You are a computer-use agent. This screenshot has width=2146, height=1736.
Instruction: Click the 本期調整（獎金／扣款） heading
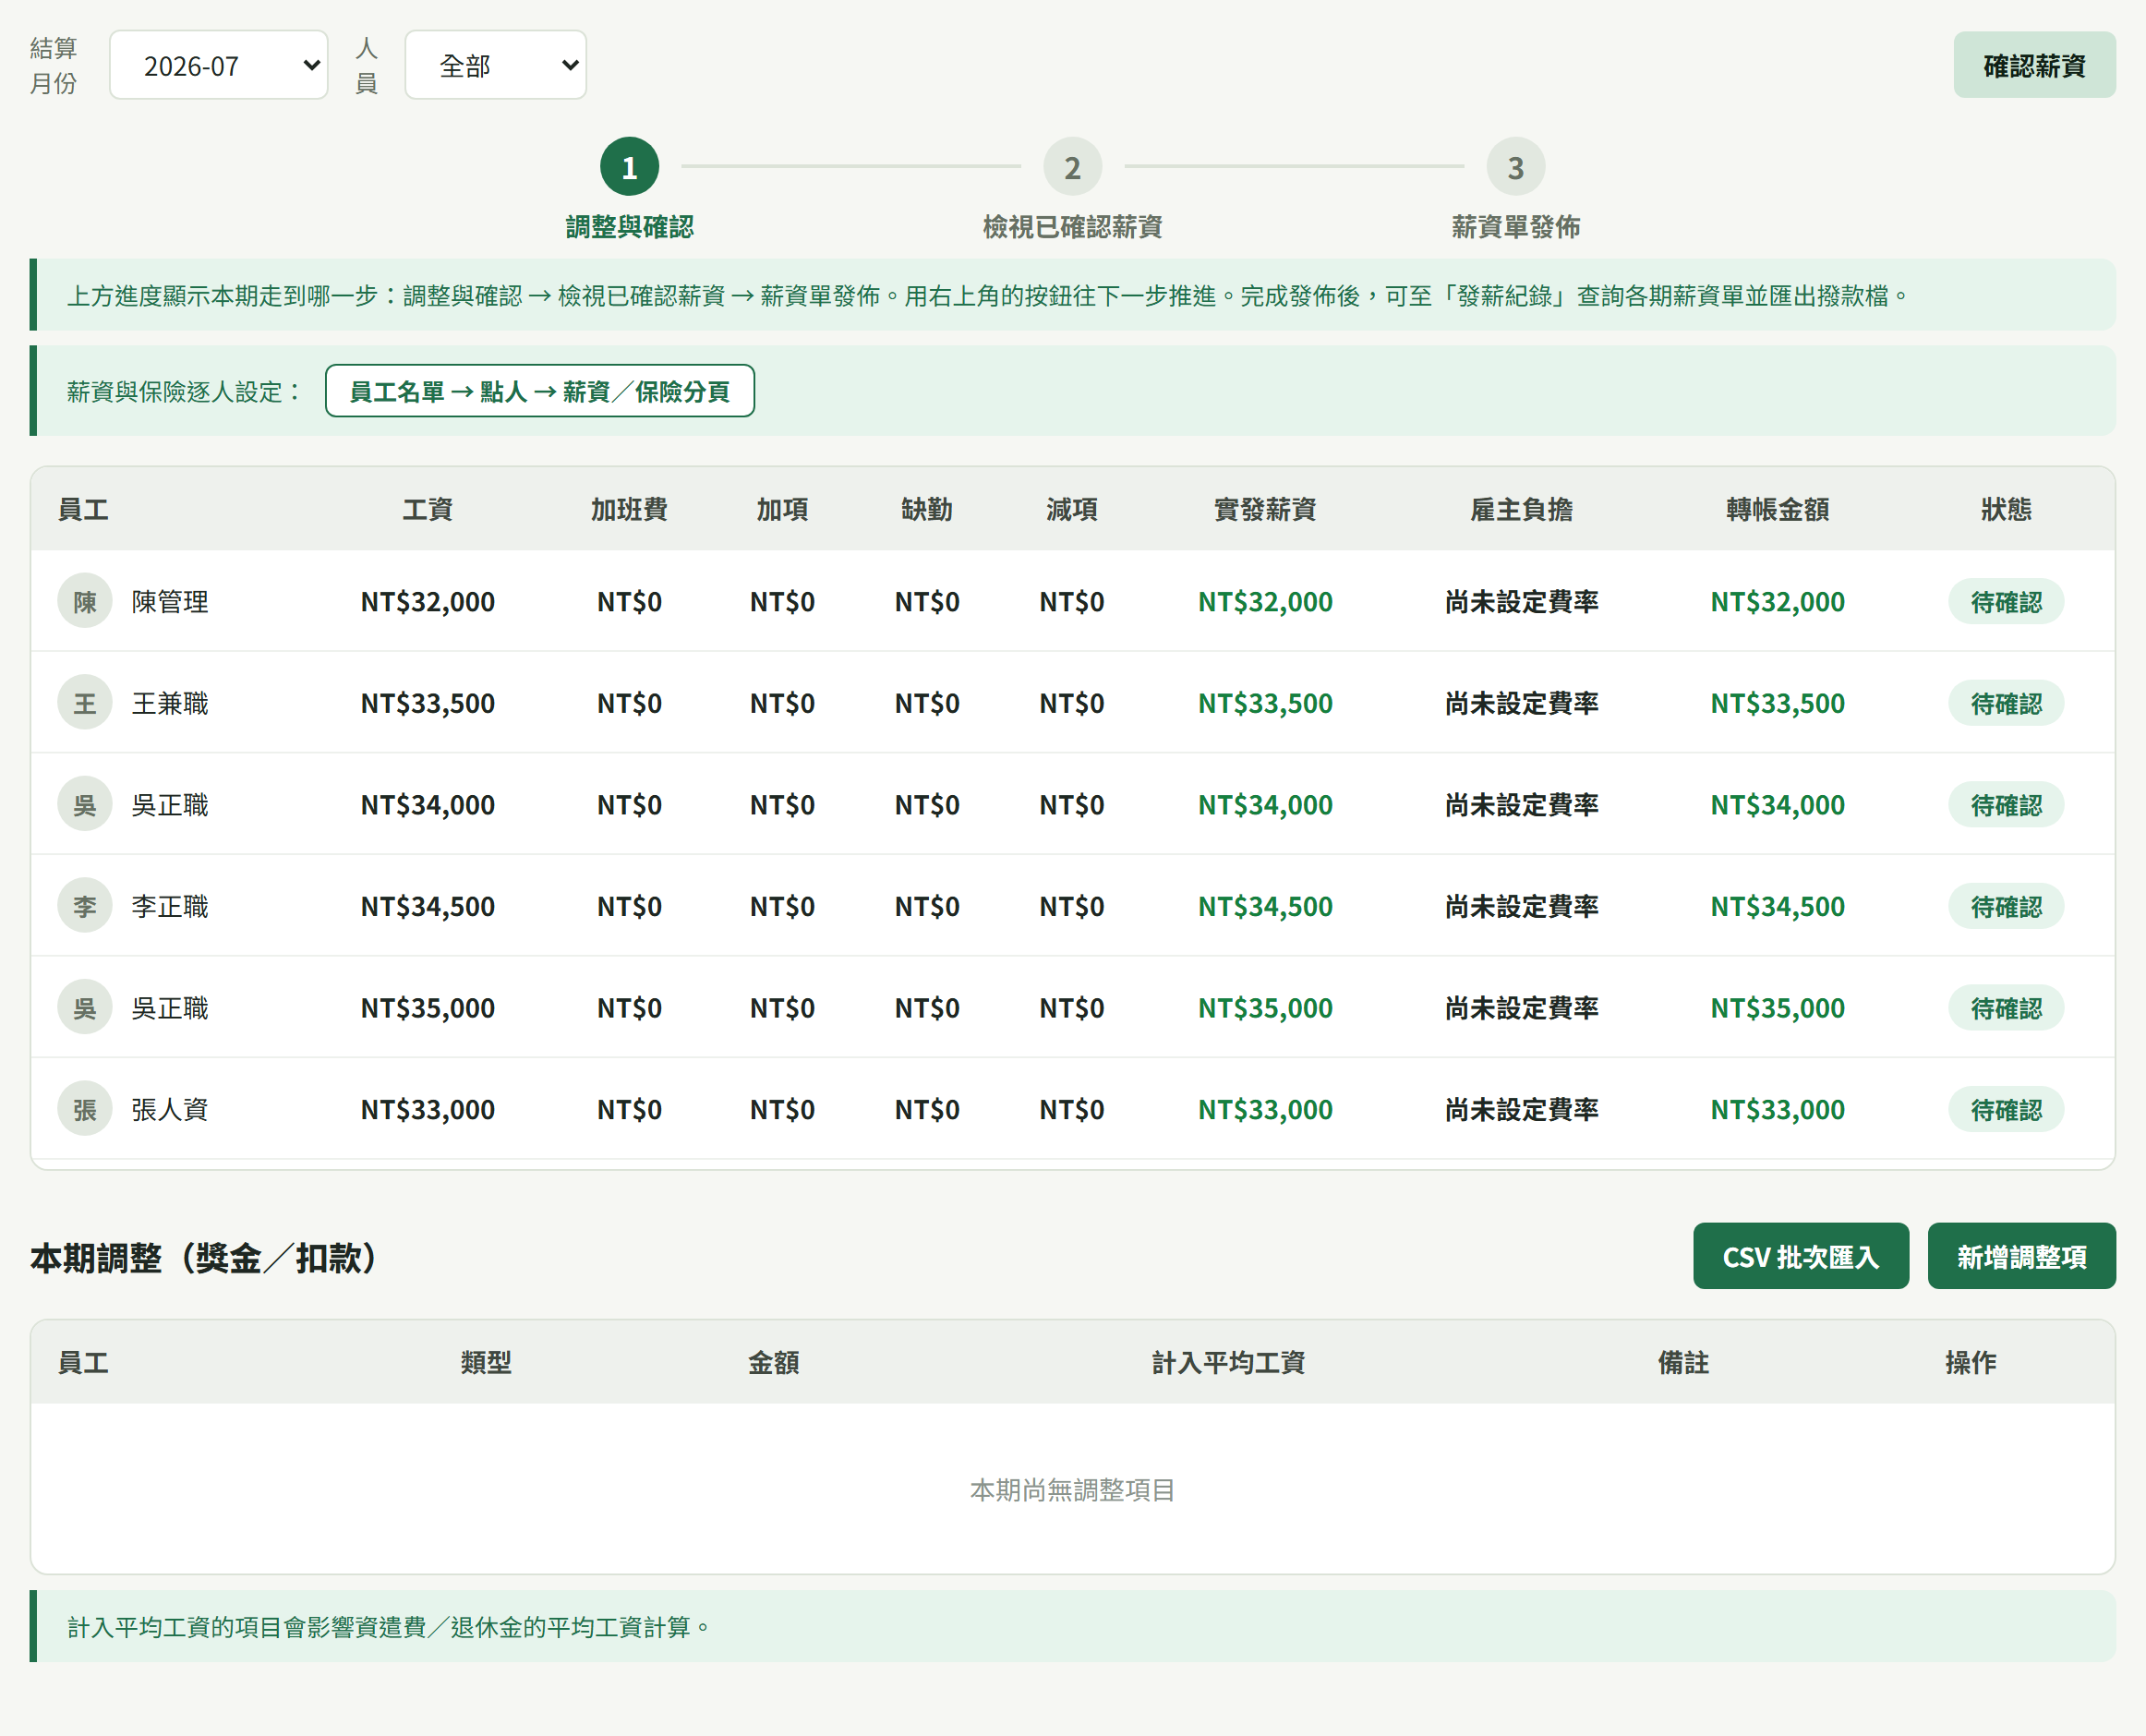click(209, 1257)
